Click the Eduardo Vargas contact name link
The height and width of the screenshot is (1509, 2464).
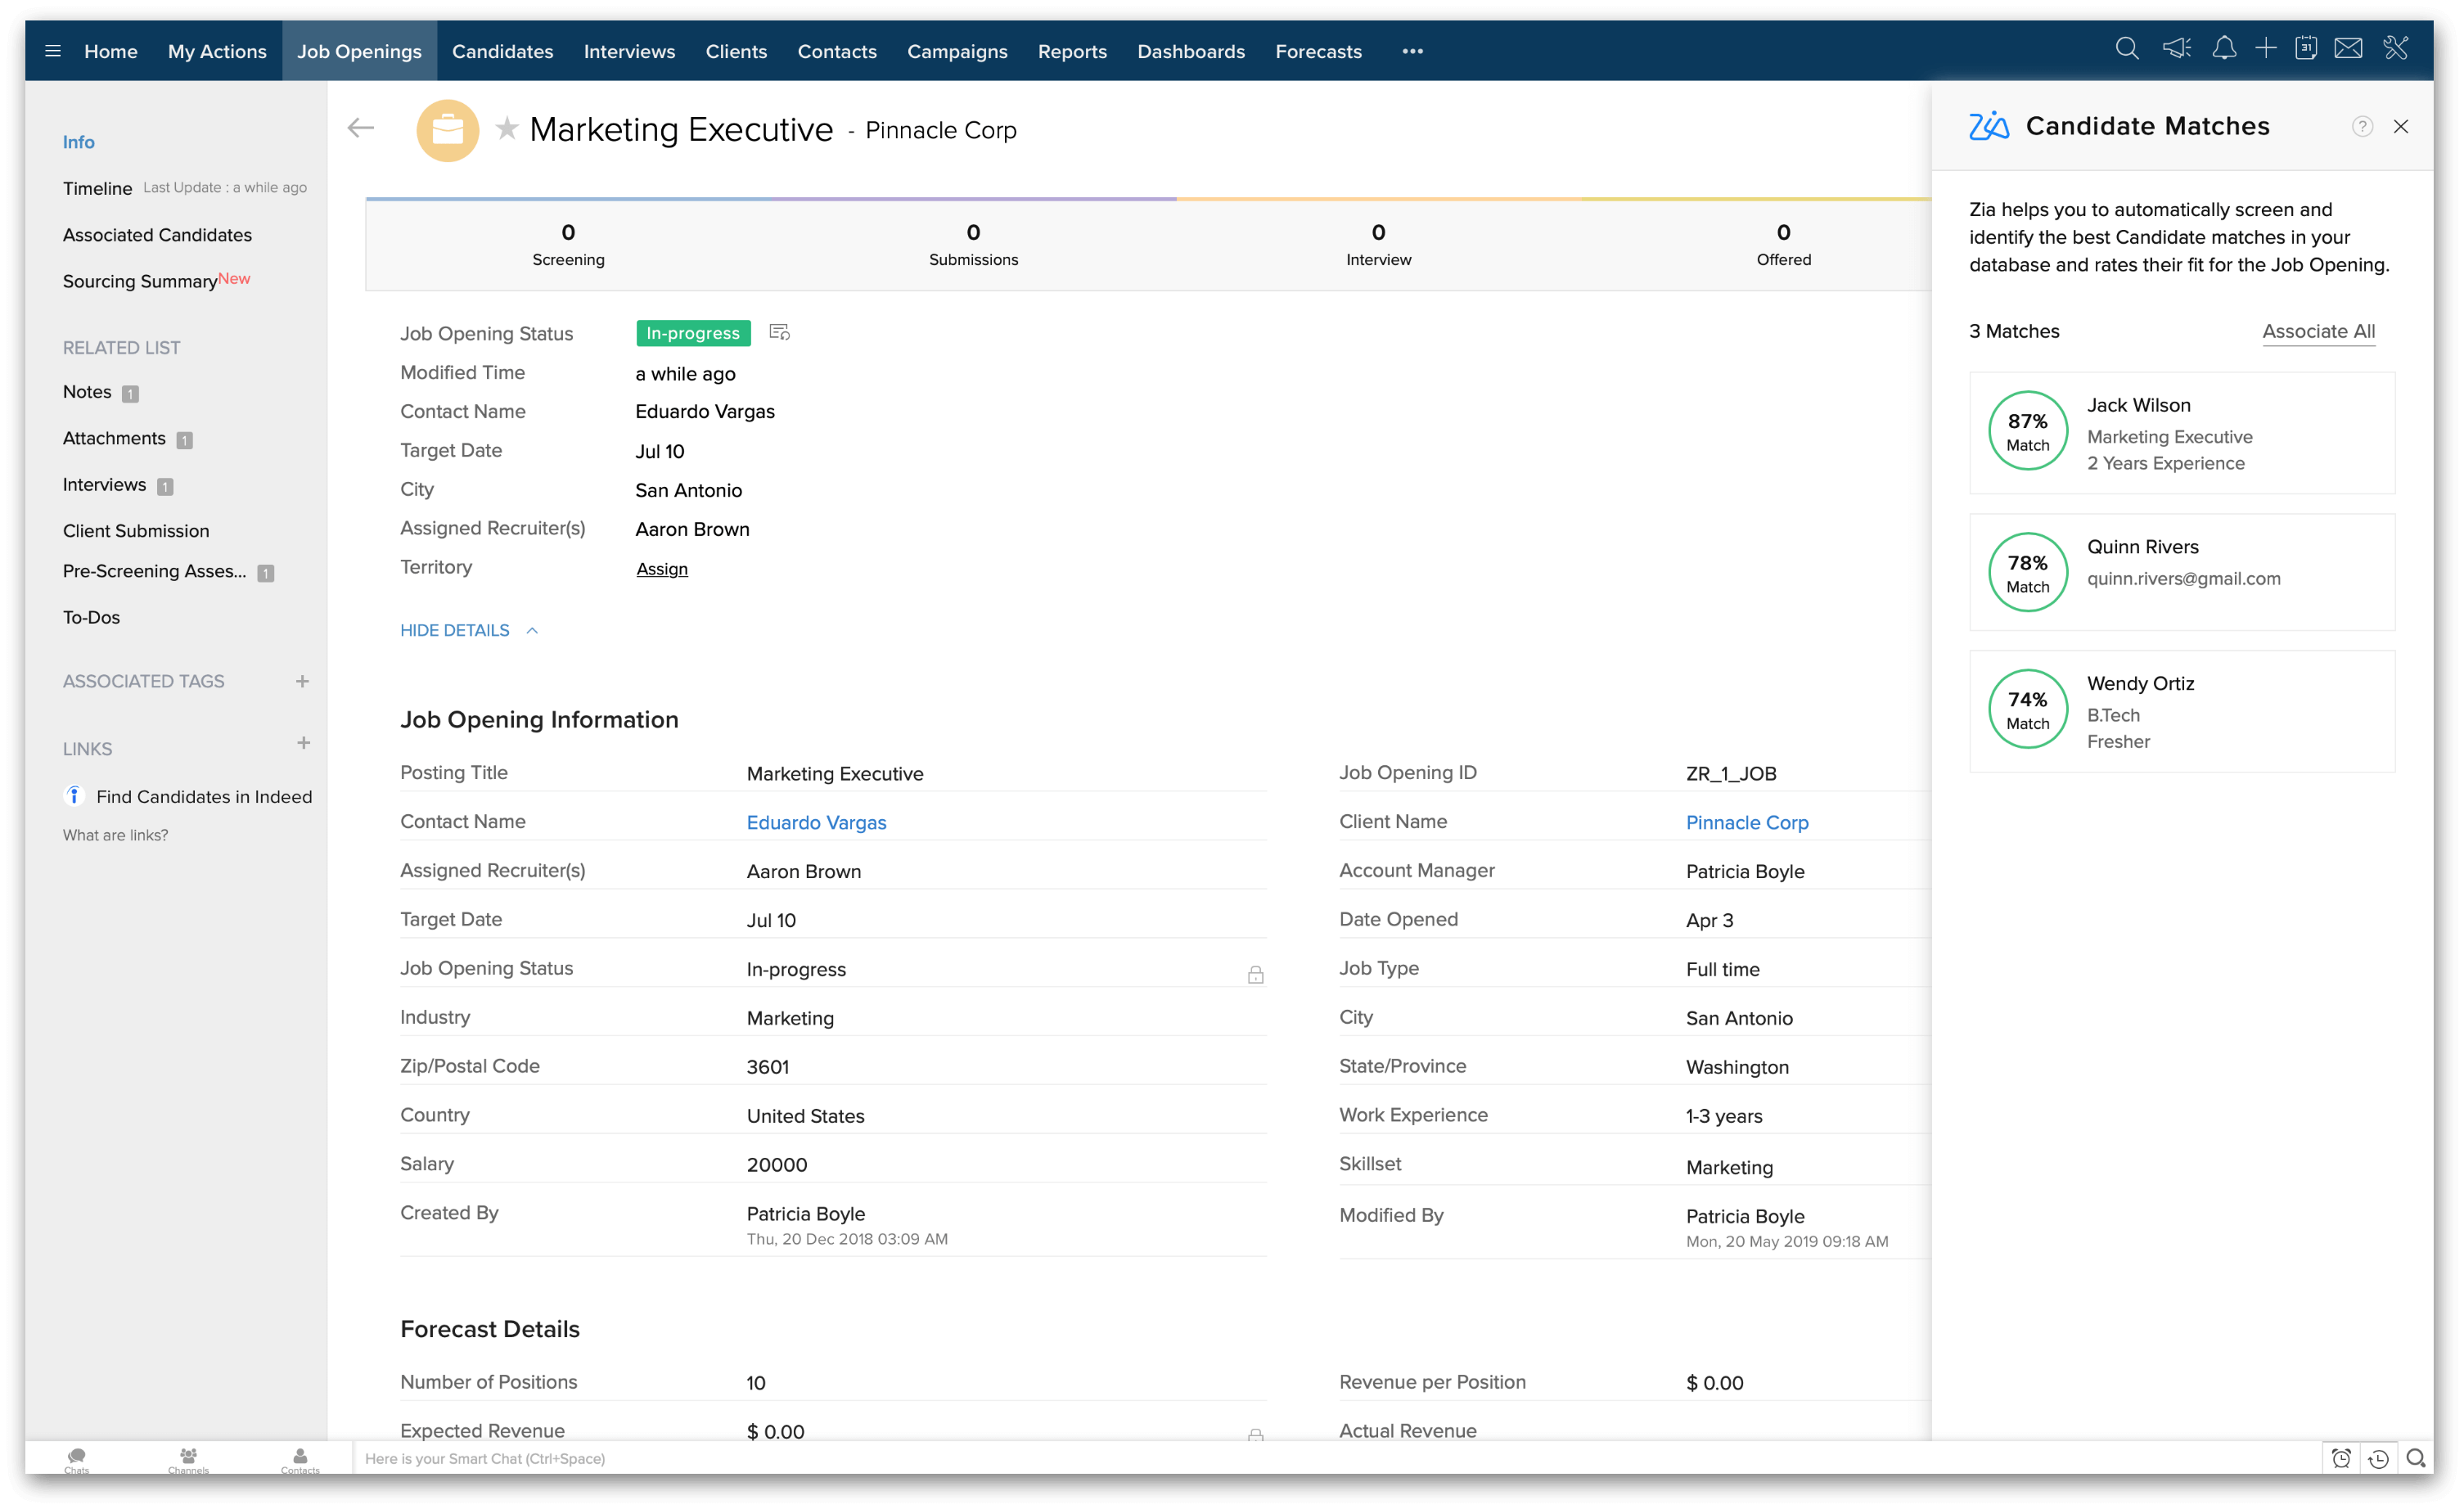[x=813, y=822]
